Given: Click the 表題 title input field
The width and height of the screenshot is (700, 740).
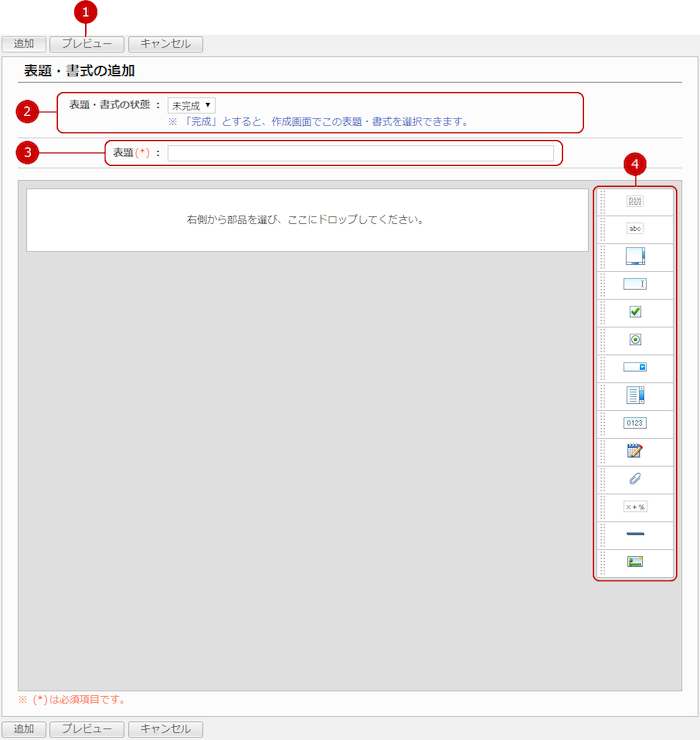Looking at the screenshot, I should point(360,153).
